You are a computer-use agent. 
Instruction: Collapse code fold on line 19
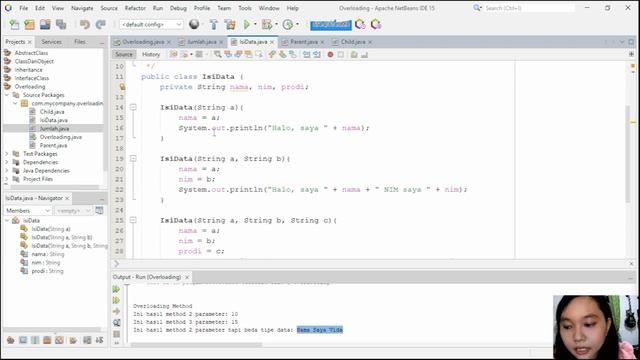pyautogui.click(x=133, y=159)
